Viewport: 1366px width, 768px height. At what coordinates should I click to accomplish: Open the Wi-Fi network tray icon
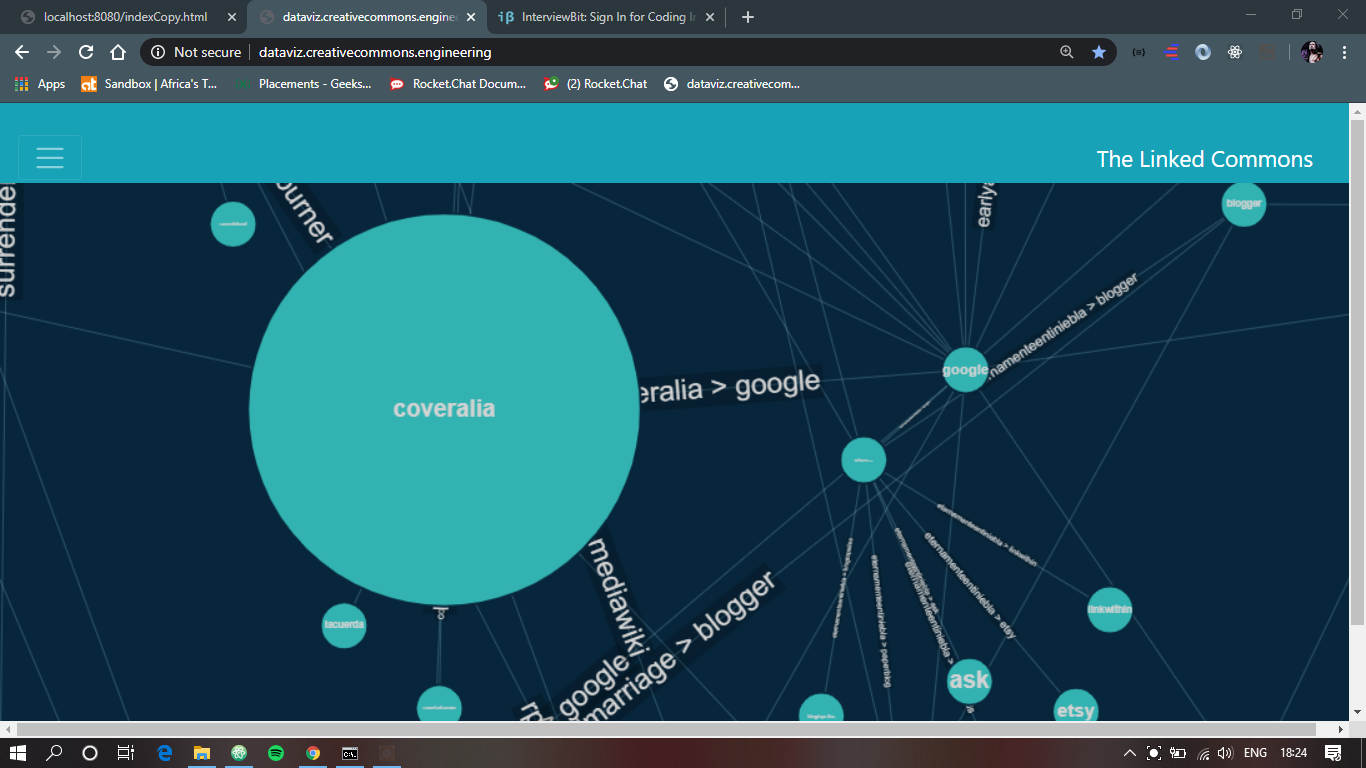click(1203, 753)
